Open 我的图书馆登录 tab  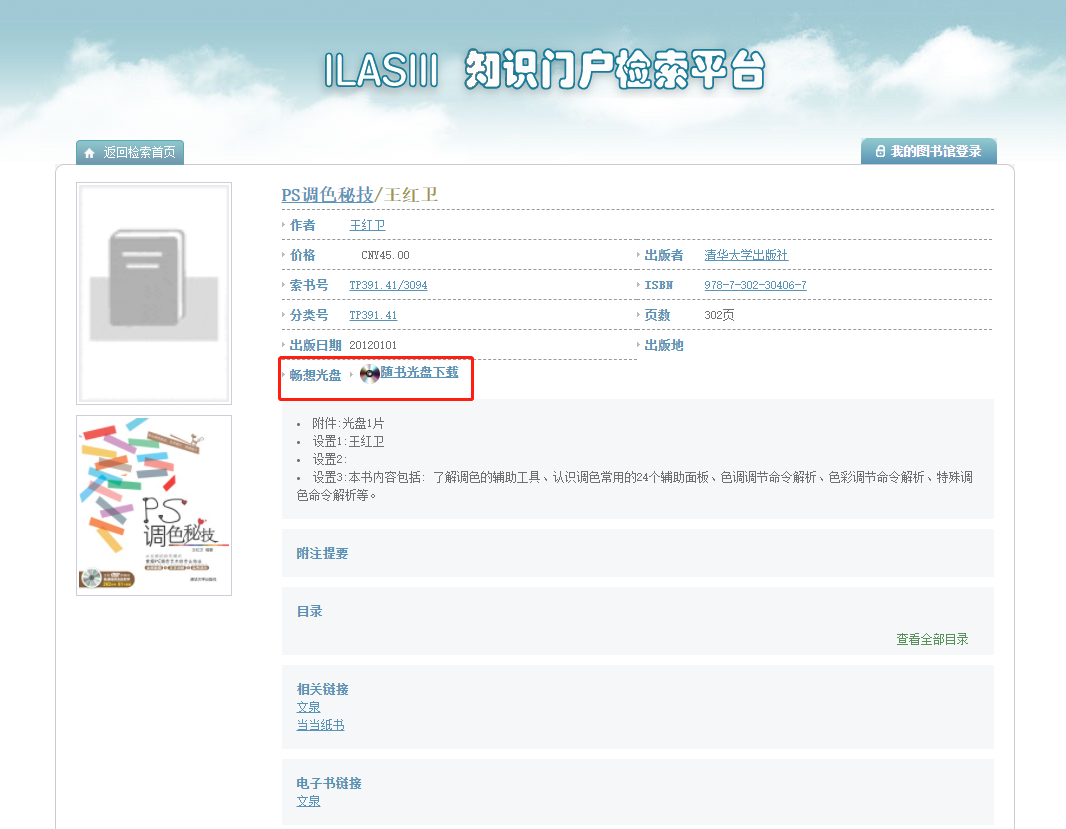pos(935,152)
